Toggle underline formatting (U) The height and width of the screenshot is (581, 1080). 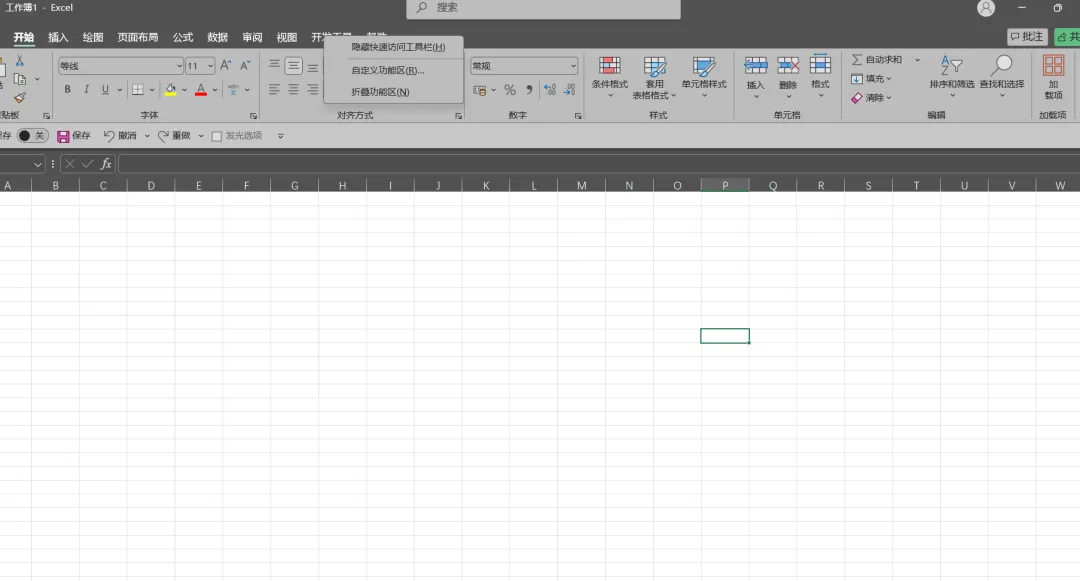click(x=105, y=89)
